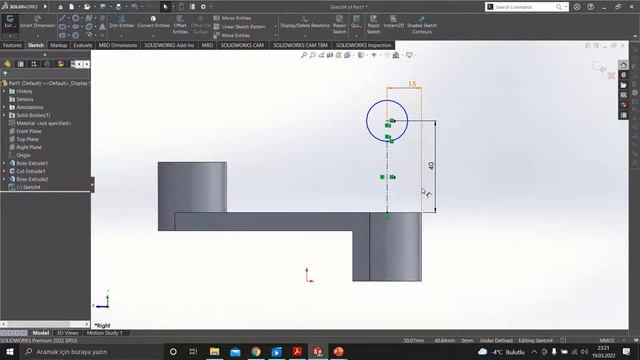Click the FeatureManager filter icon
640x360 pixels.
click(5, 74)
